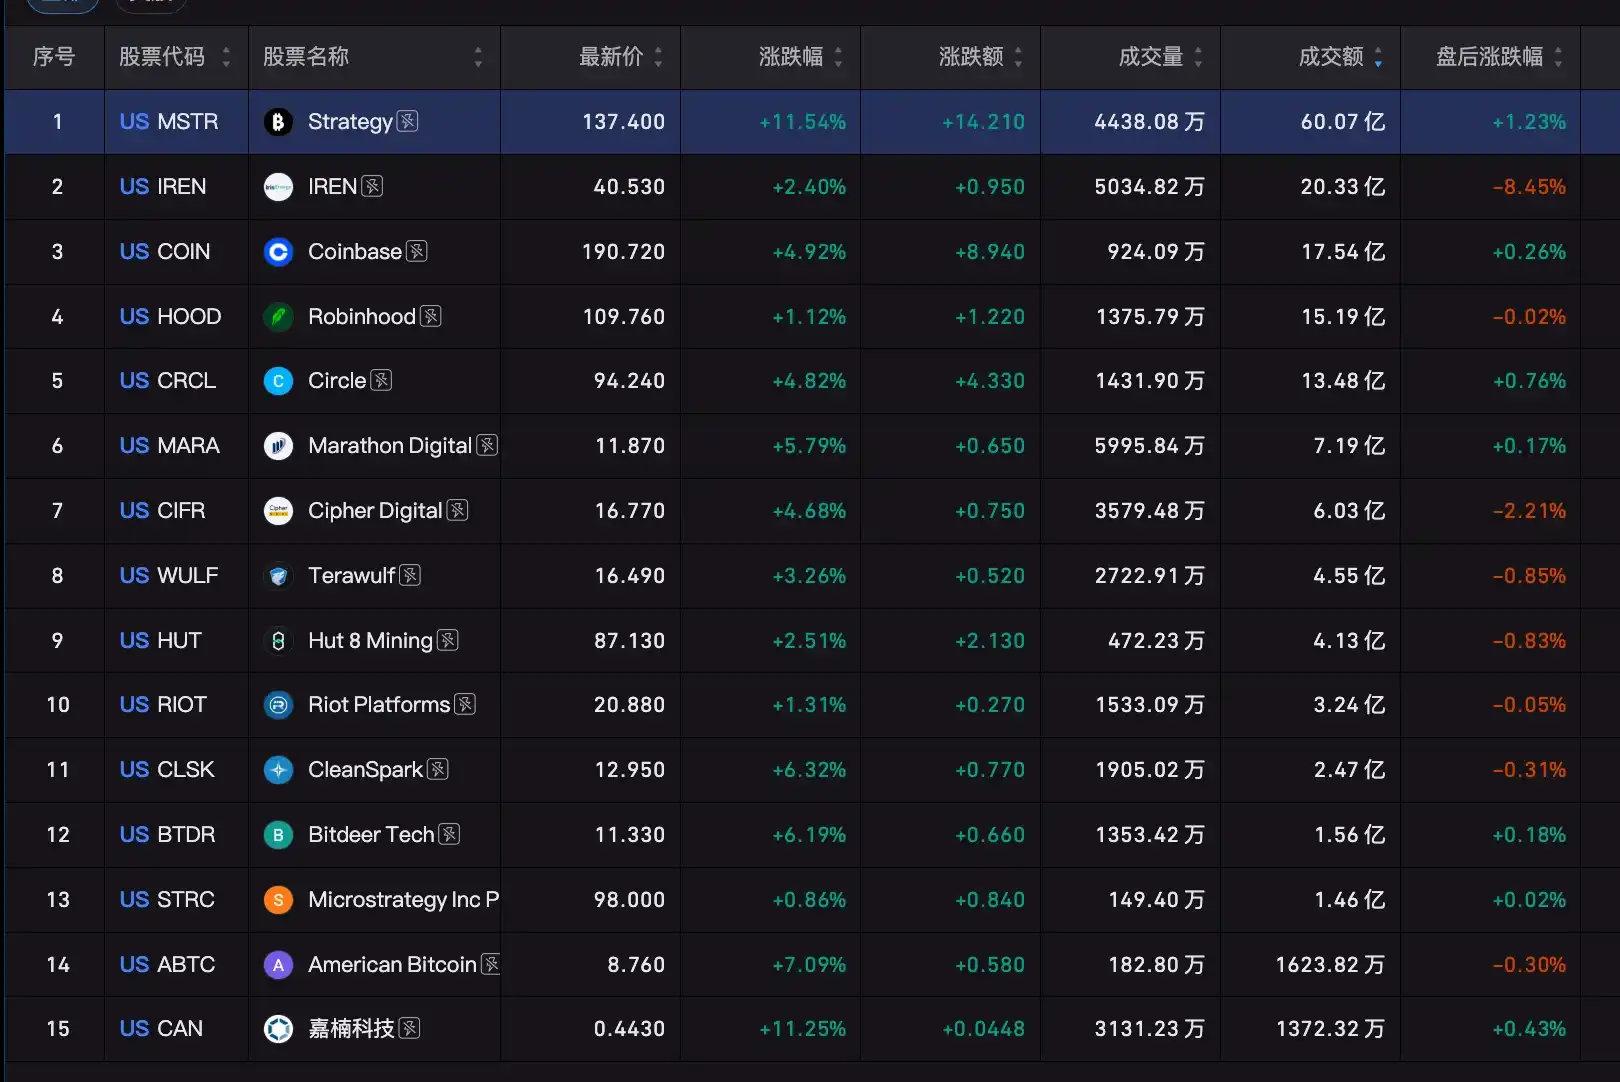Click the badge icon next to Circle
Viewport: 1620px width, 1082px height.
point(381,380)
